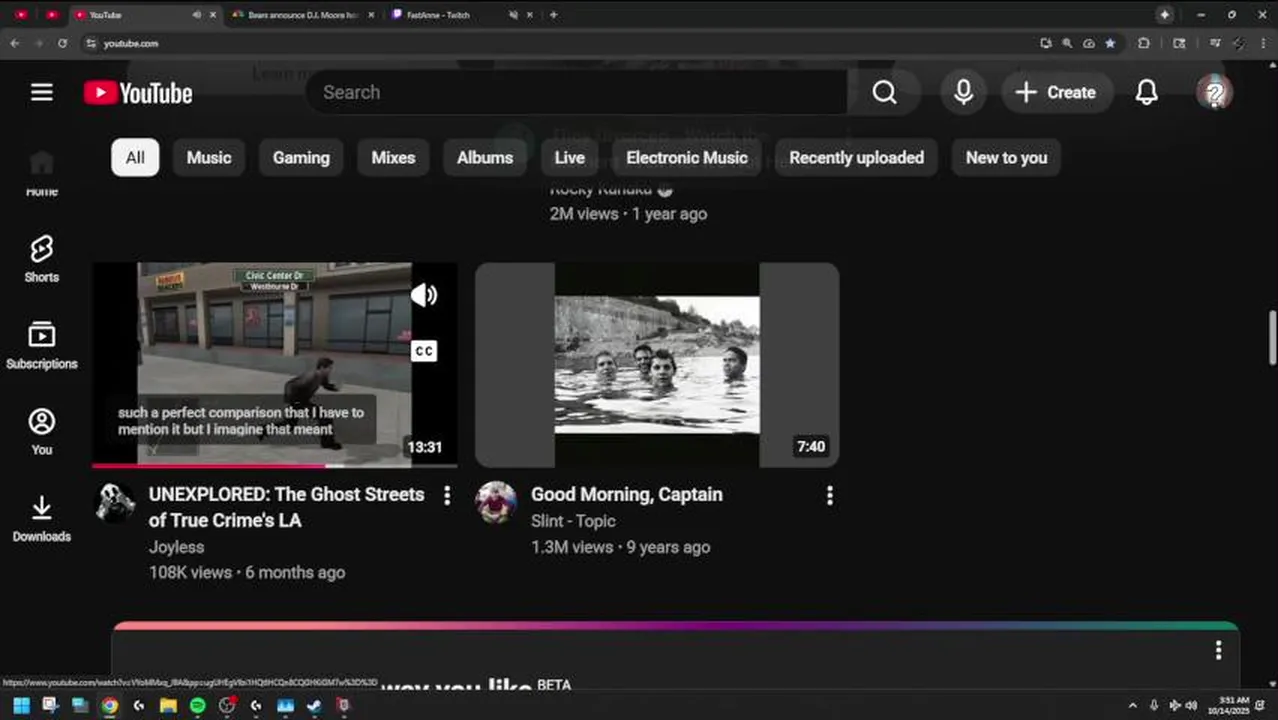Open options menu for UNEXPLORED video
Image resolution: width=1278 pixels, height=720 pixels.
tap(447, 495)
